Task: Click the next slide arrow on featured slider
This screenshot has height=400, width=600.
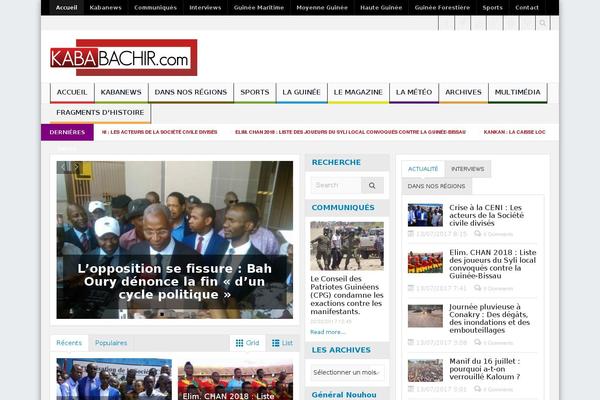Action: (x=76, y=167)
